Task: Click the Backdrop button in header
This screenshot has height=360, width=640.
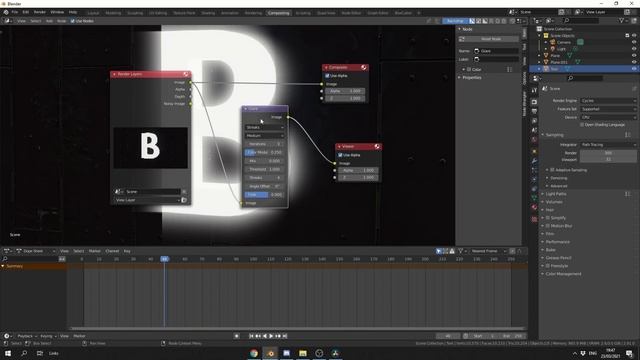Action: 455,21
